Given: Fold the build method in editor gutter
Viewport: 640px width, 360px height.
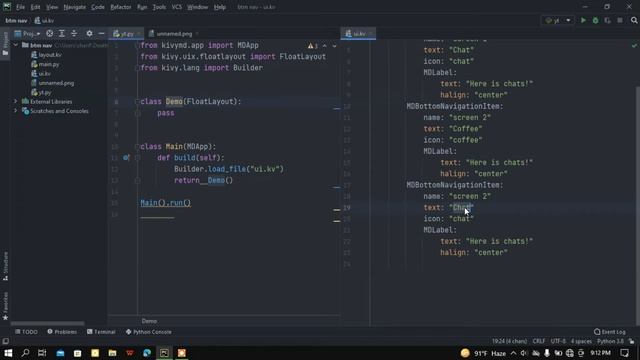Looking at the screenshot, I should 138,158.
